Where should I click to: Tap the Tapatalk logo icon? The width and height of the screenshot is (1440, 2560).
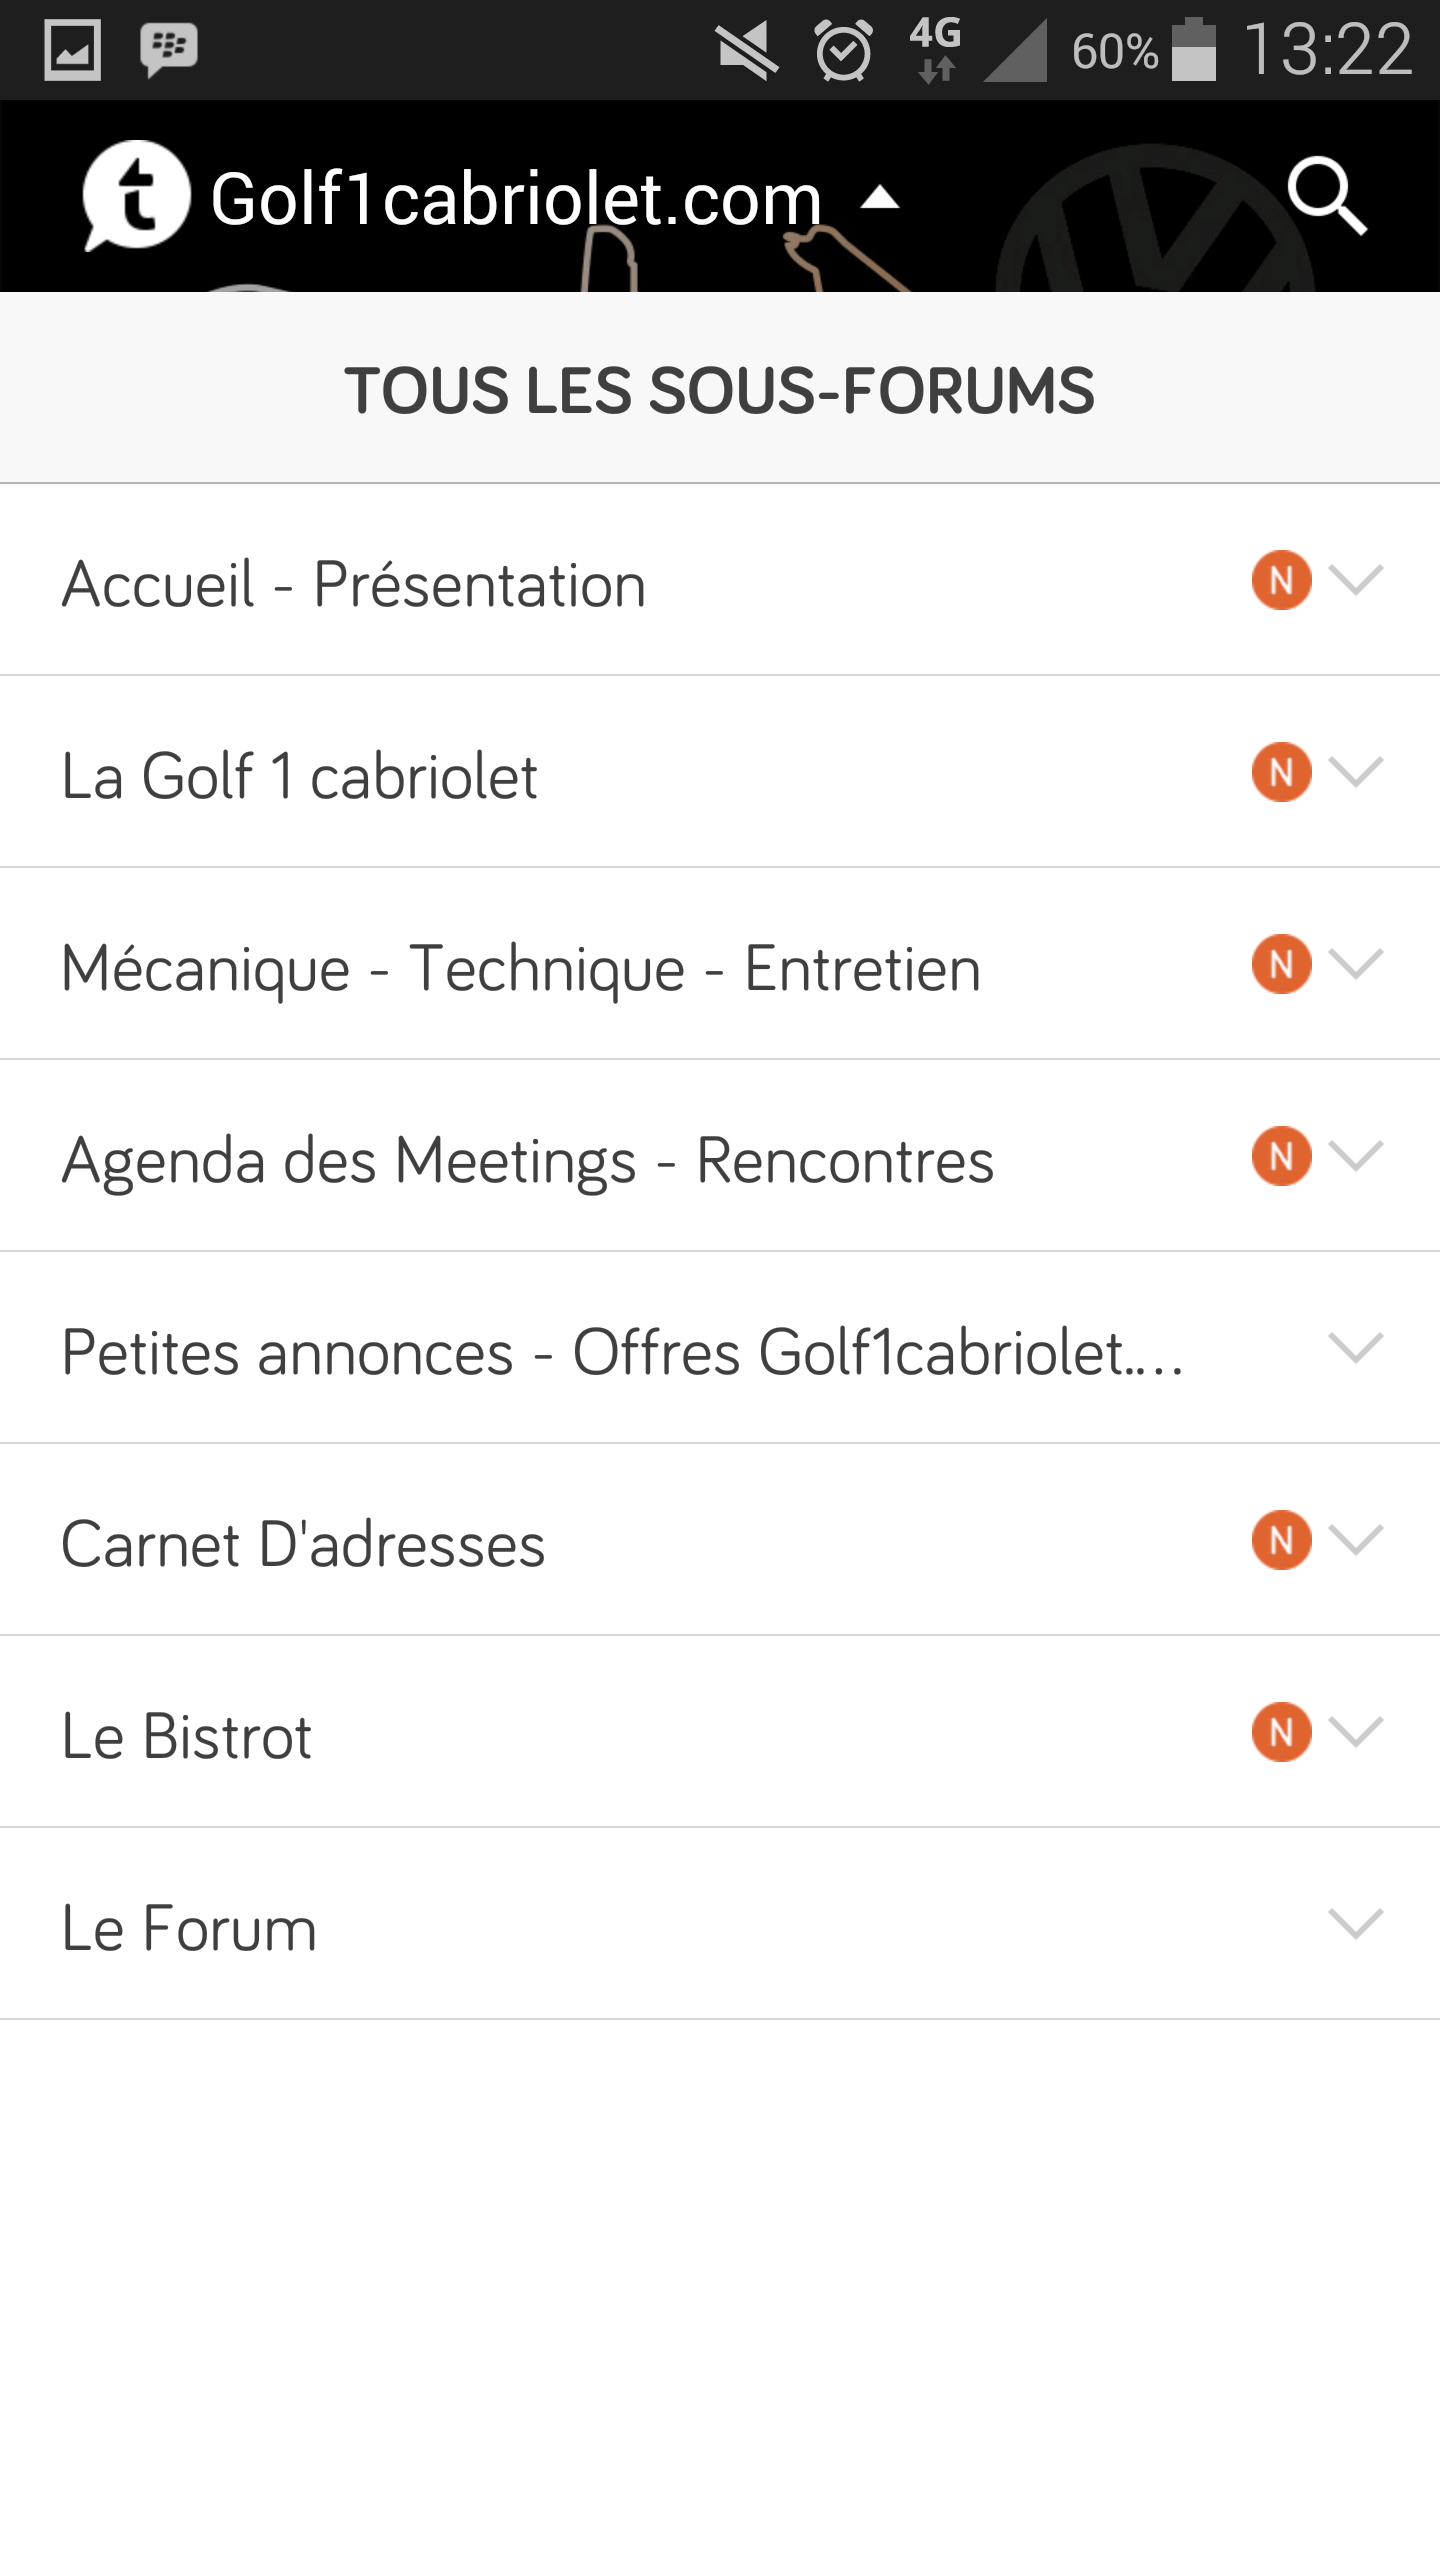134,196
